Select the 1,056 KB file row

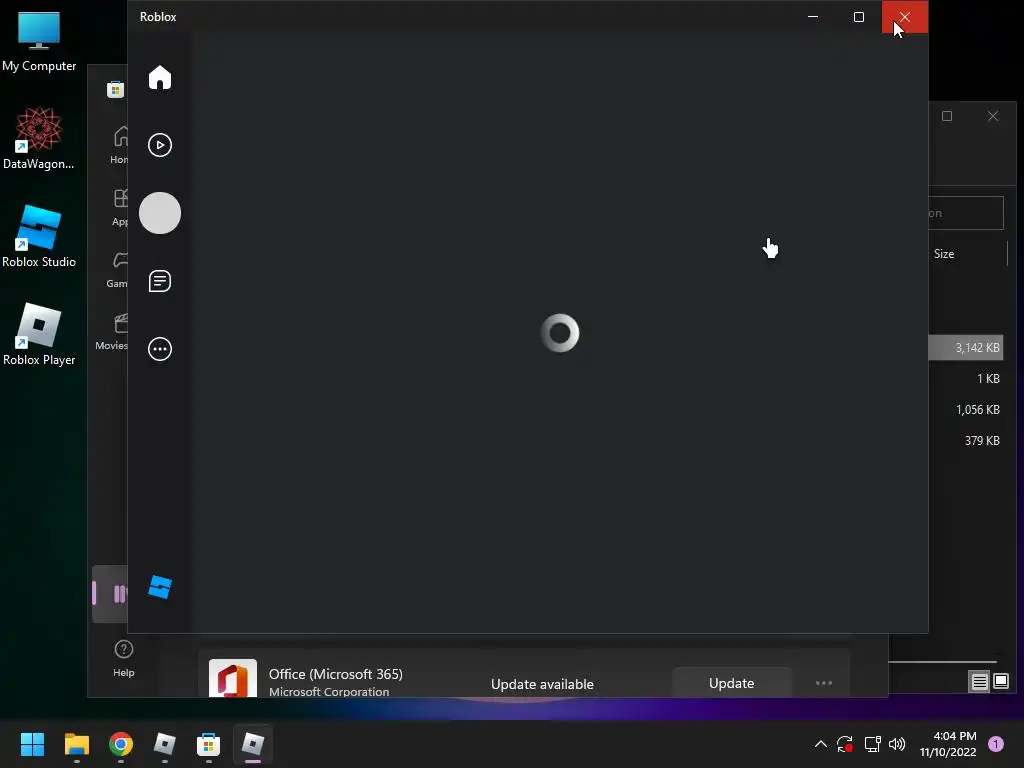pyautogui.click(x=966, y=409)
